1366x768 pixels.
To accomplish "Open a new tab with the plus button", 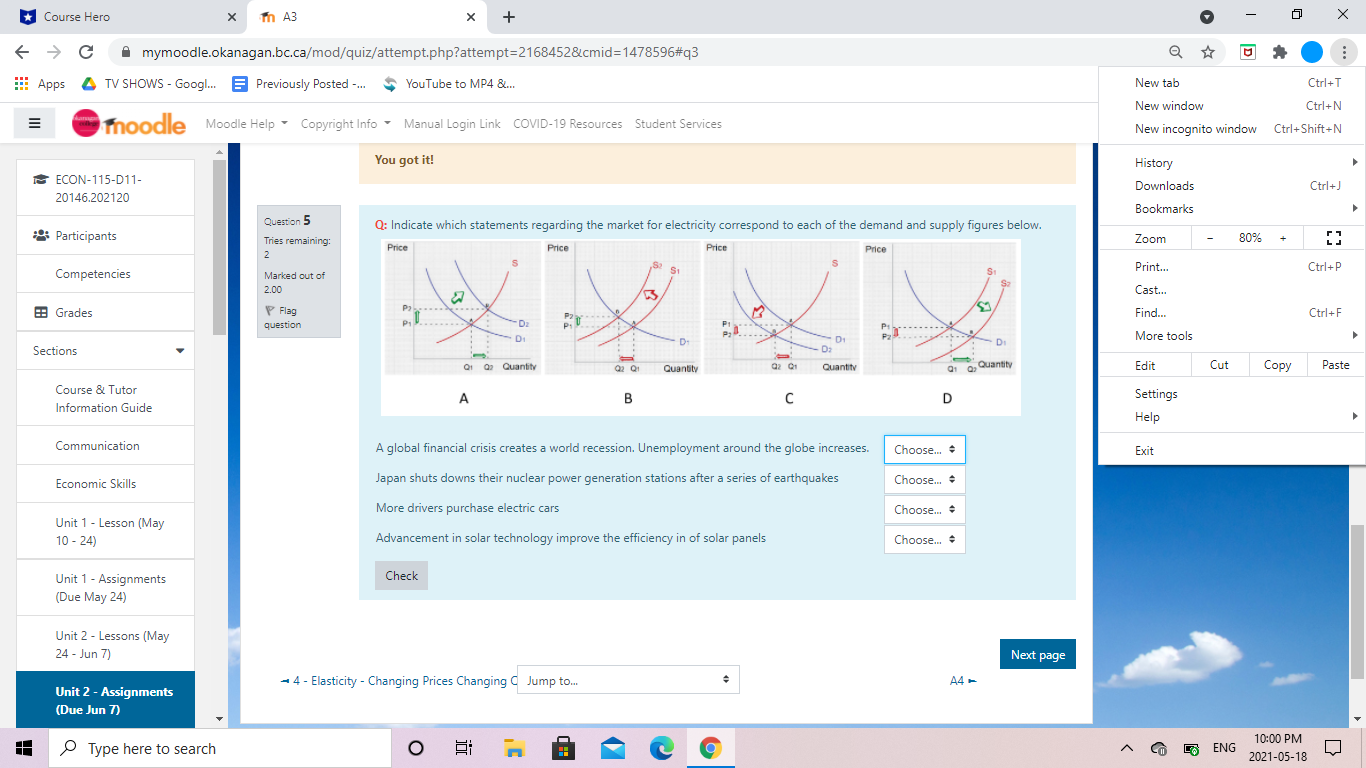I will click(x=508, y=17).
